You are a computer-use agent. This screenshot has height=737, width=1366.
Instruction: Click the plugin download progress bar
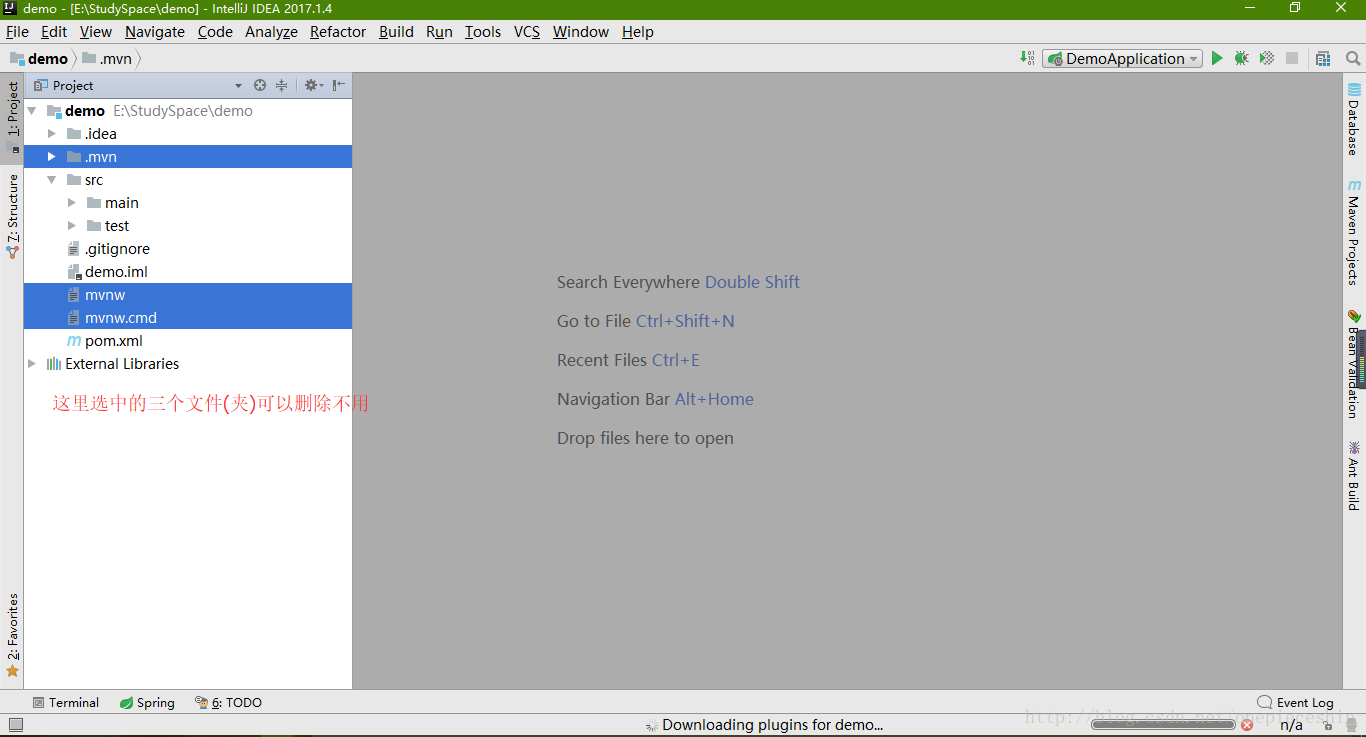click(1163, 725)
